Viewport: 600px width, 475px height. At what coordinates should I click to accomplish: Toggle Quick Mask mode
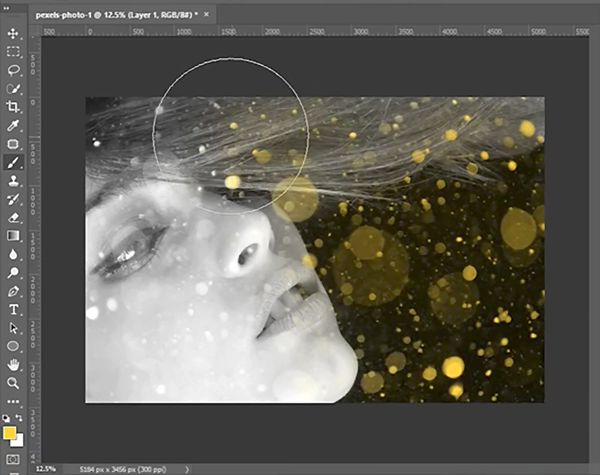click(x=13, y=459)
